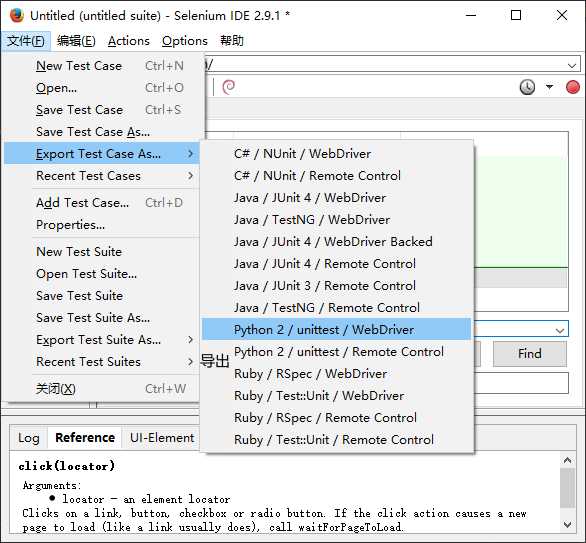This screenshot has height=543, width=586.
Task: Select Open... from the file menu
Action: pos(102,88)
